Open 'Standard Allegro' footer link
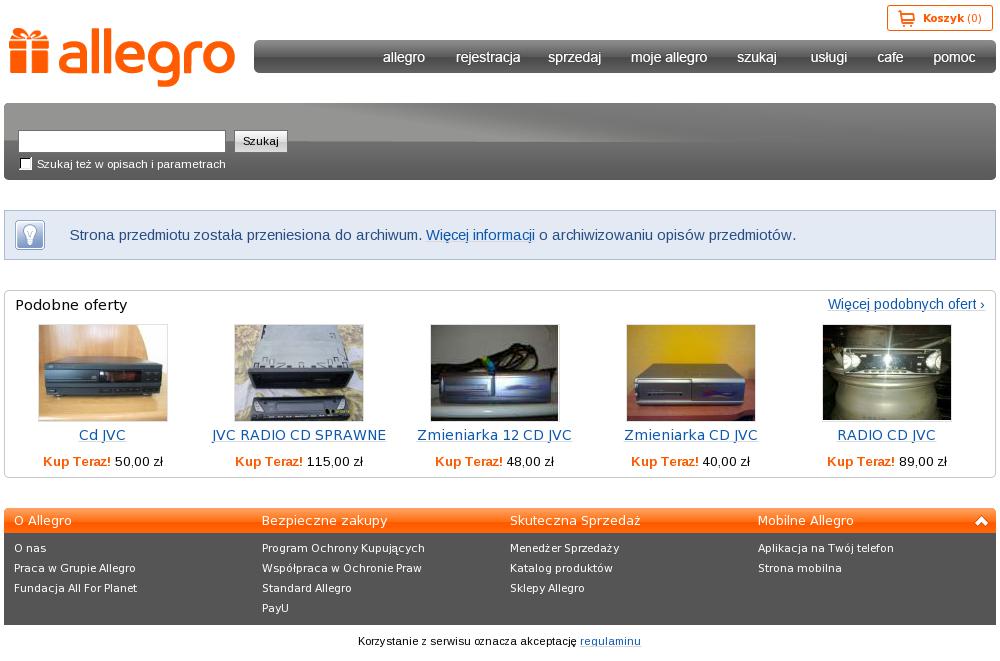The width and height of the screenshot is (1000, 661). coord(307,588)
